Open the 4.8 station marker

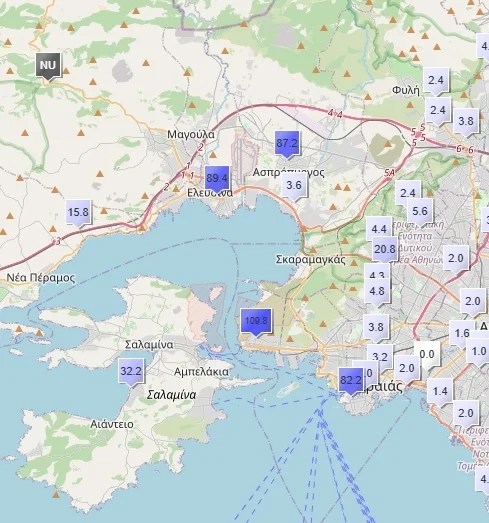tap(377, 293)
